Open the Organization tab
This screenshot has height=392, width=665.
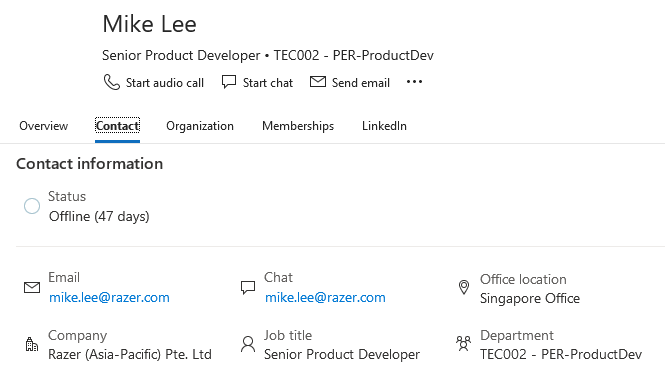(x=200, y=126)
